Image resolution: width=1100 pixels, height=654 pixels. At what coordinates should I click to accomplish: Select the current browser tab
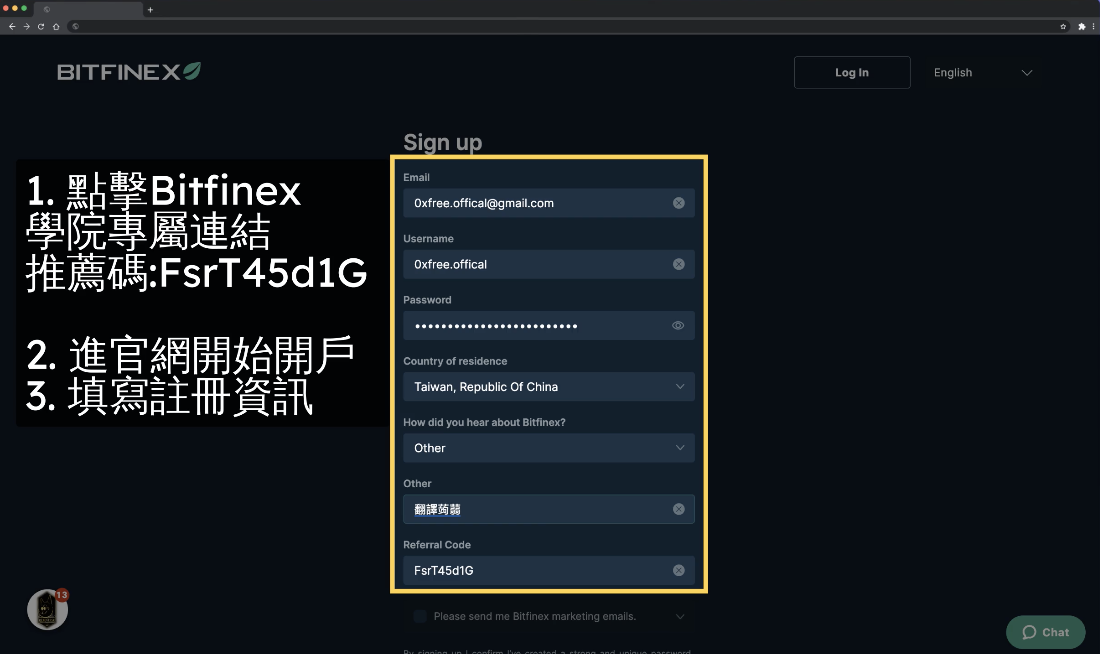[90, 10]
